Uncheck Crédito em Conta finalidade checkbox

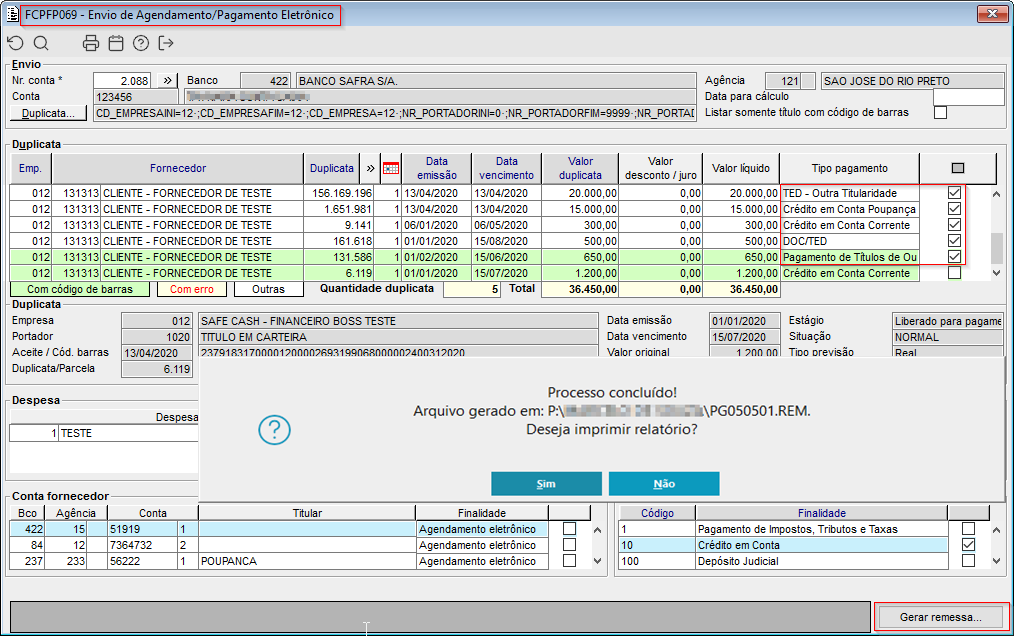coord(968,545)
